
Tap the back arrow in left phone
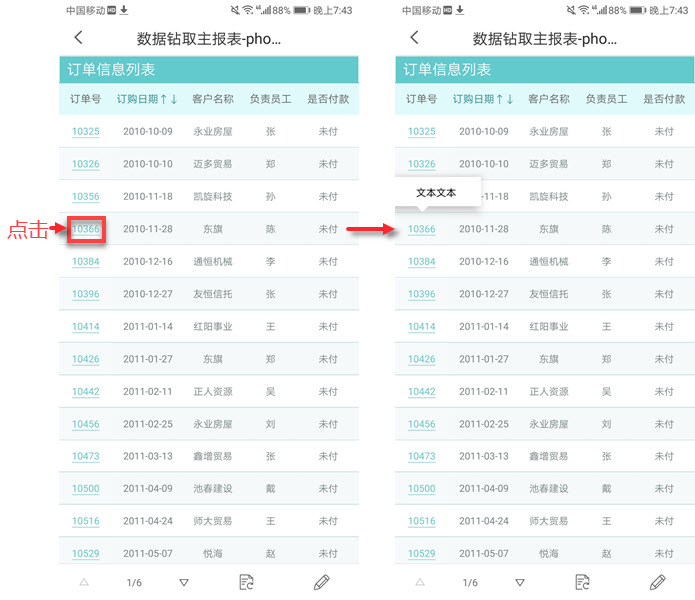[78, 38]
